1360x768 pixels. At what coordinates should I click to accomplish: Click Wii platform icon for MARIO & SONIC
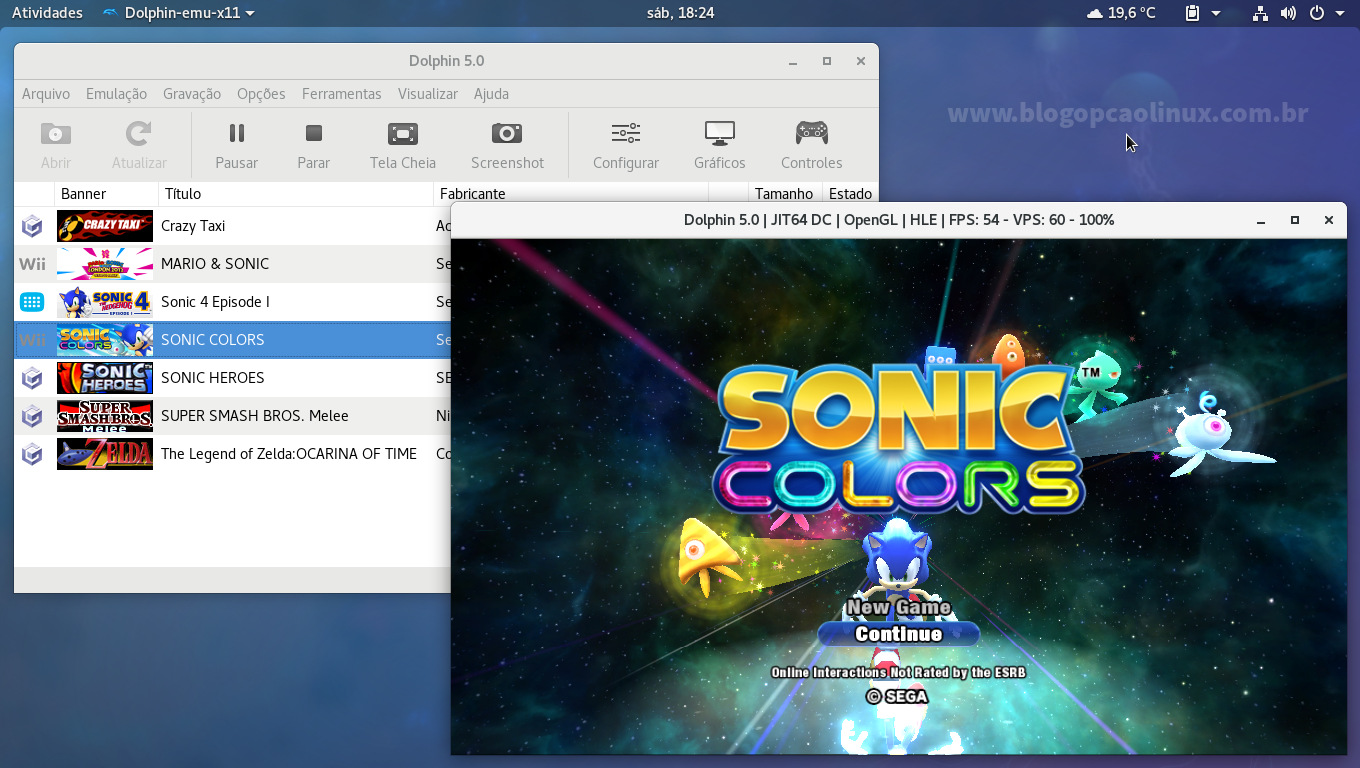32,264
